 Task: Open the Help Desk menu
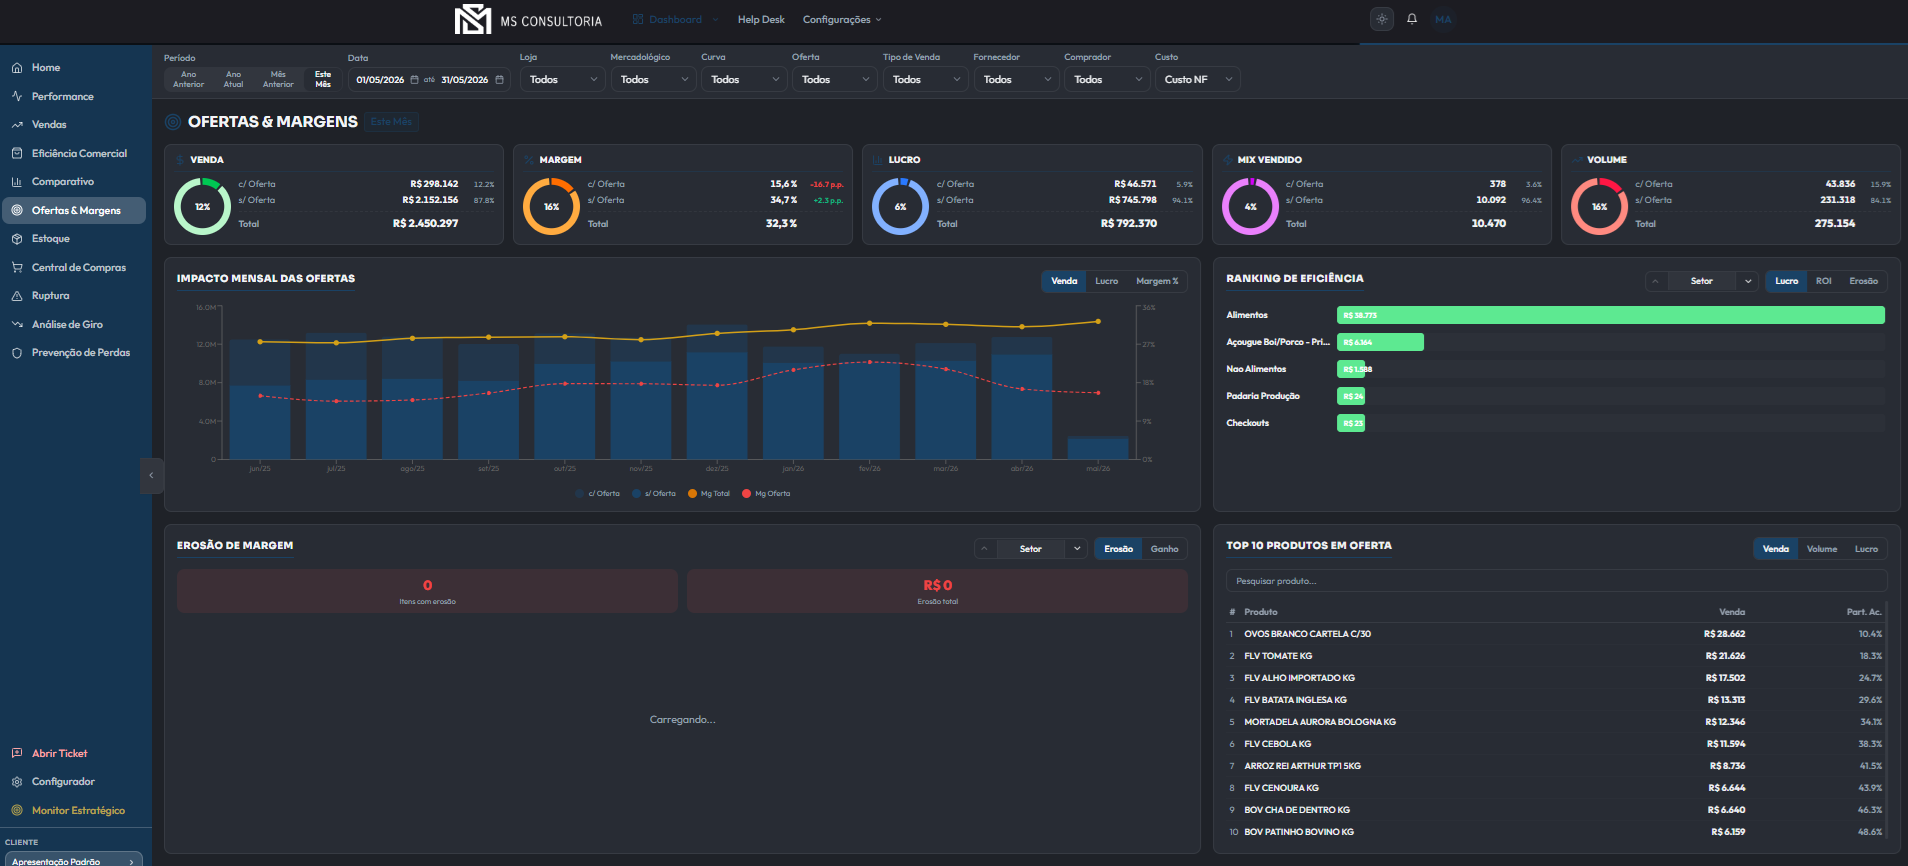point(761,20)
